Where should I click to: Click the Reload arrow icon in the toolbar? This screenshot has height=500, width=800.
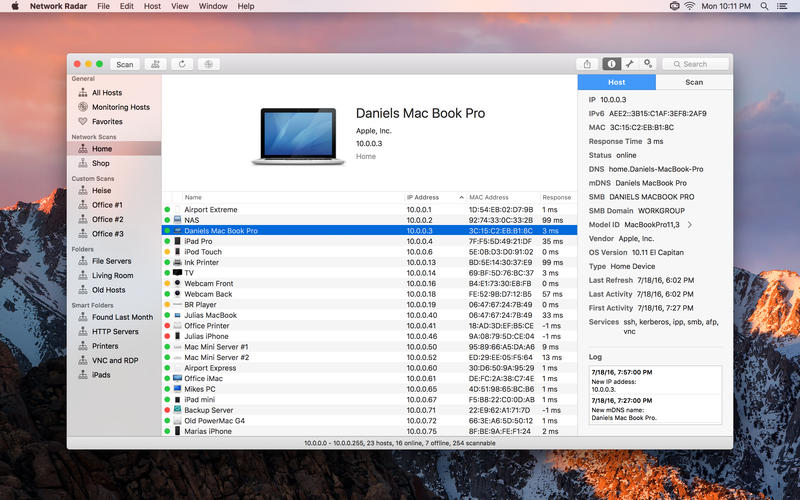click(181, 64)
